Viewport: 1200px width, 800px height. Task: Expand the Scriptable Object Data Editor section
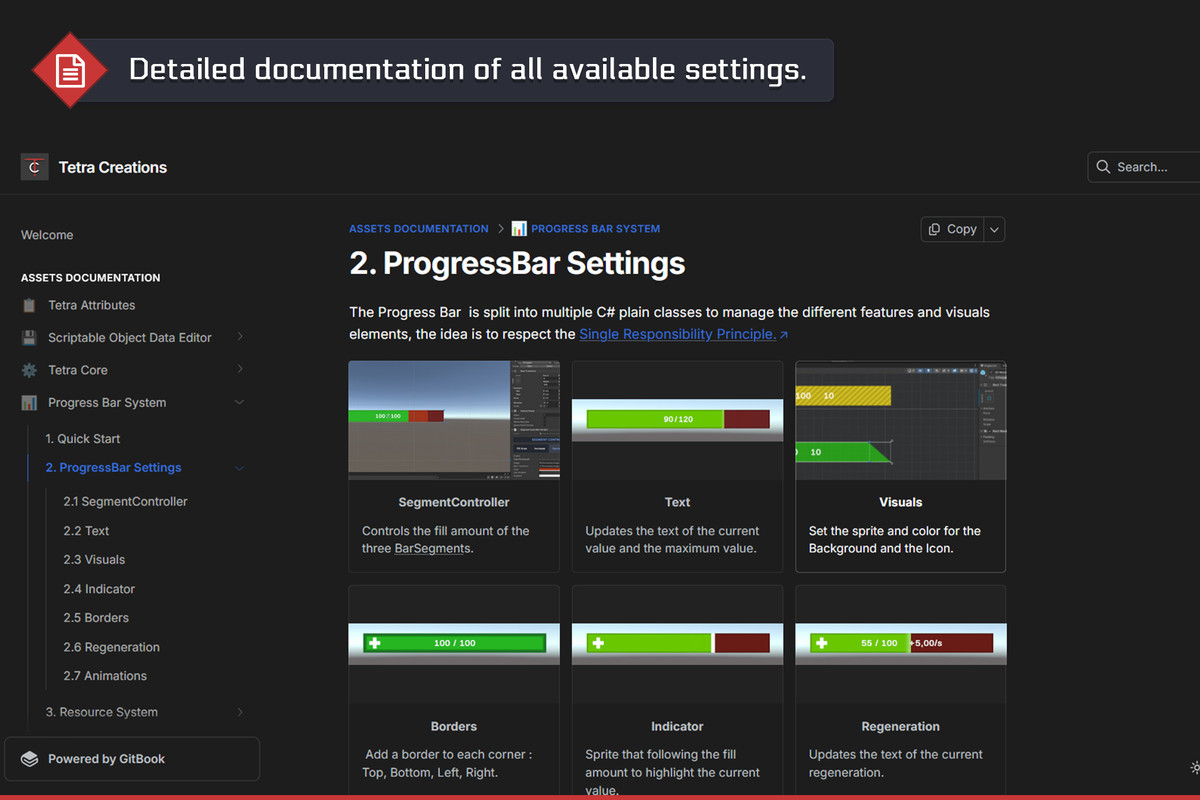(x=240, y=338)
